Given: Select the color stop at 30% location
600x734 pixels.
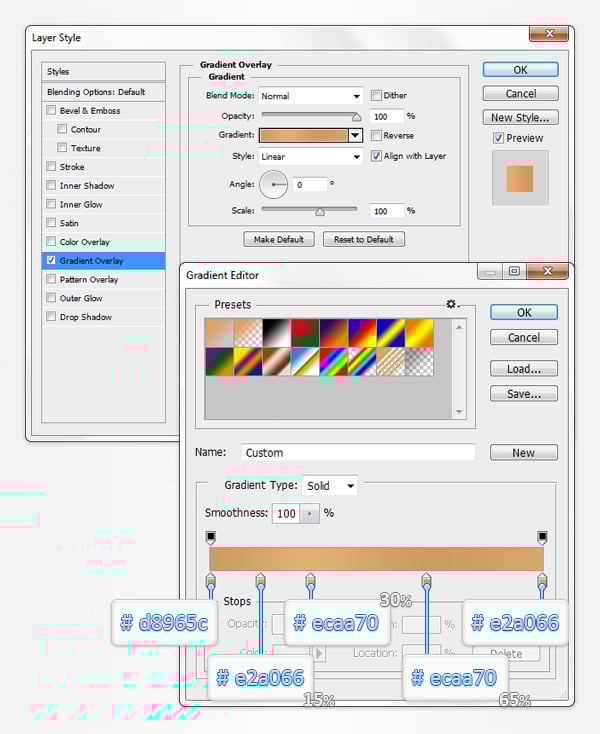Looking at the screenshot, I should tap(310, 580).
